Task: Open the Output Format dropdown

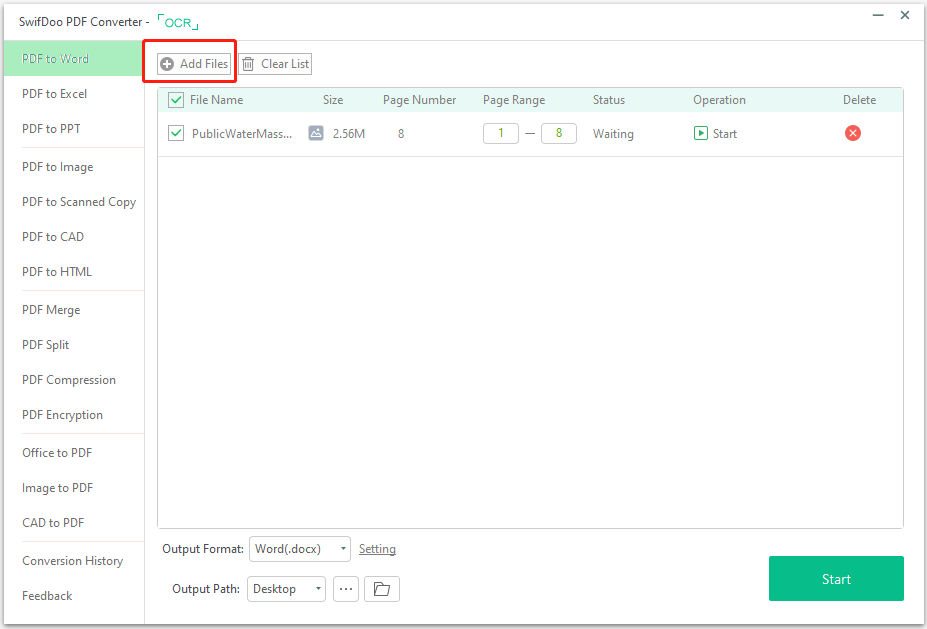Action: (300, 549)
